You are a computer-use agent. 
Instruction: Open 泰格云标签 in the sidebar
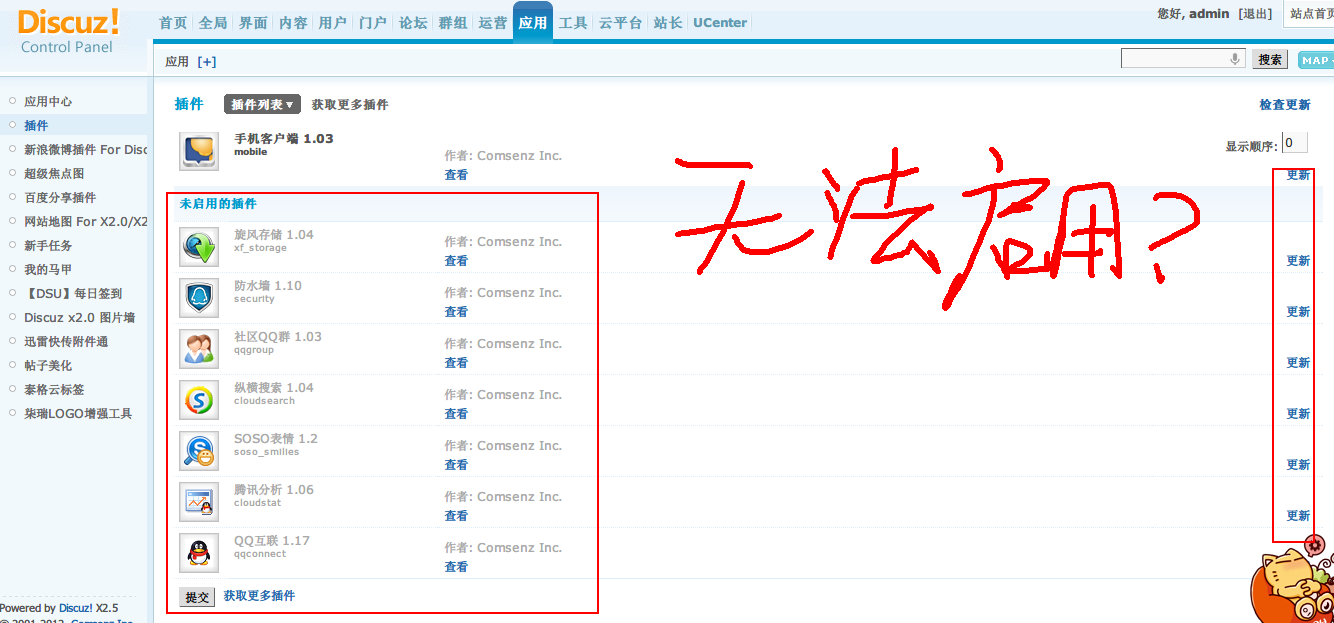click(x=54, y=389)
